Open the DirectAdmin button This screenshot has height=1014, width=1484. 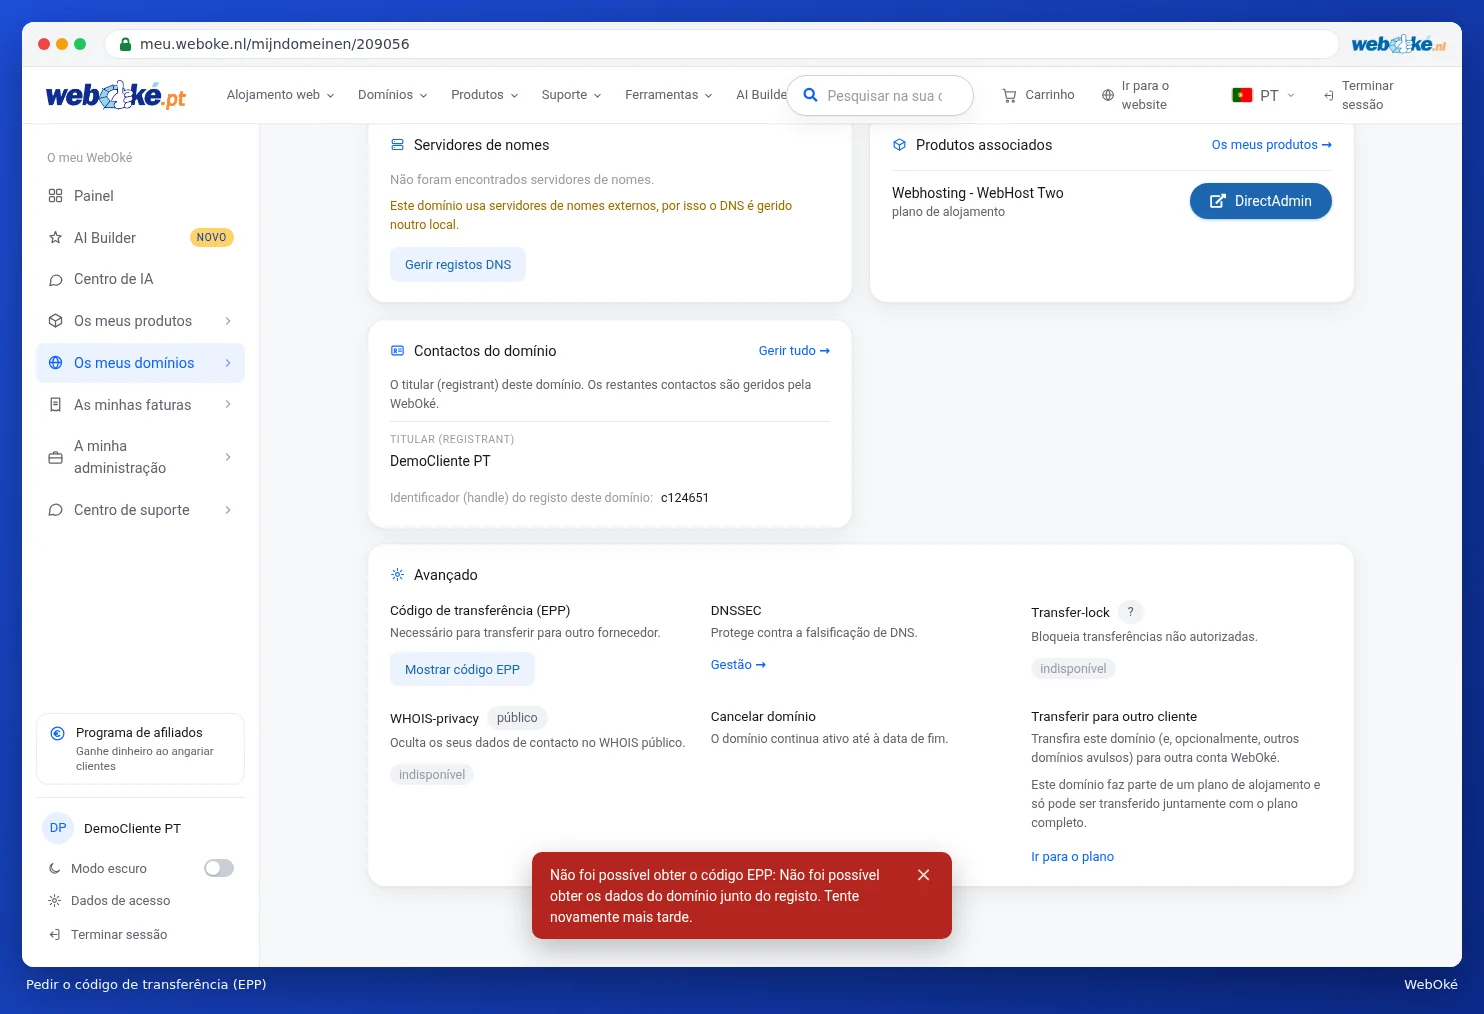point(1261,201)
